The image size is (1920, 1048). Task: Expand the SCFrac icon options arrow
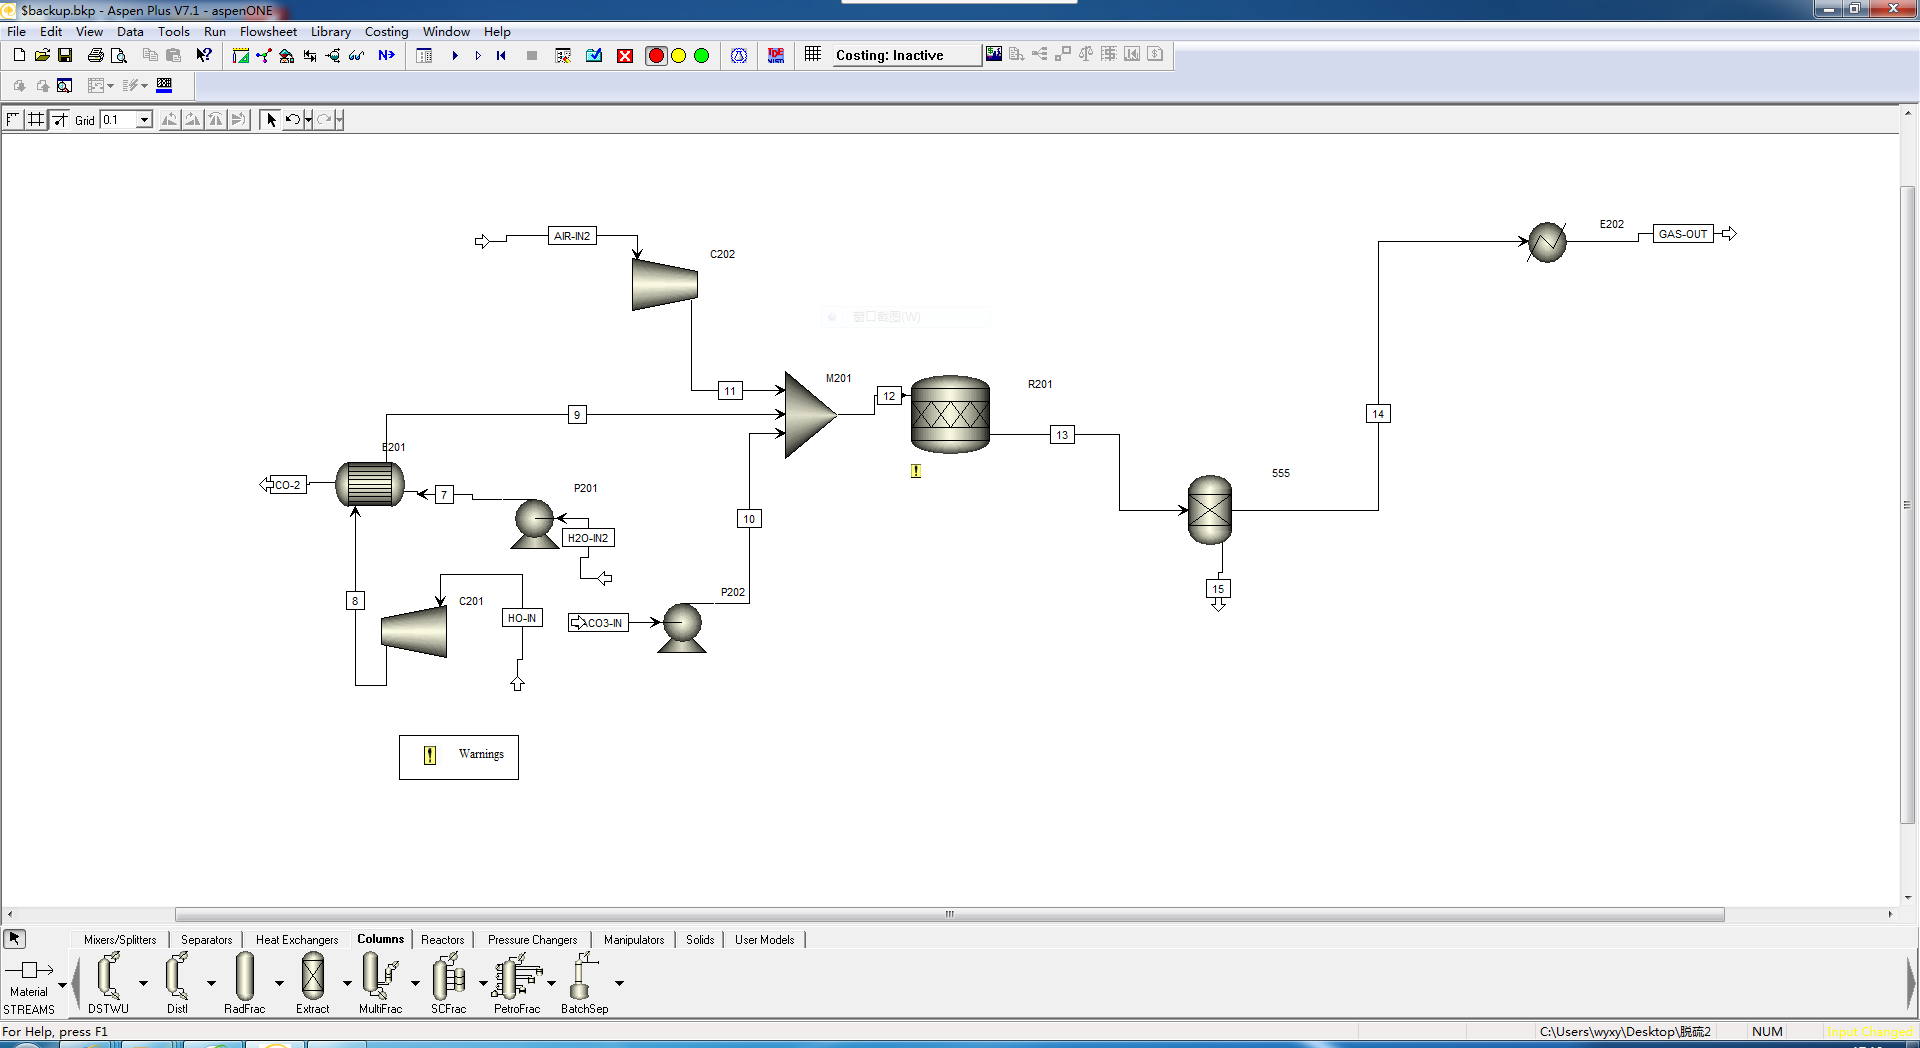(483, 983)
